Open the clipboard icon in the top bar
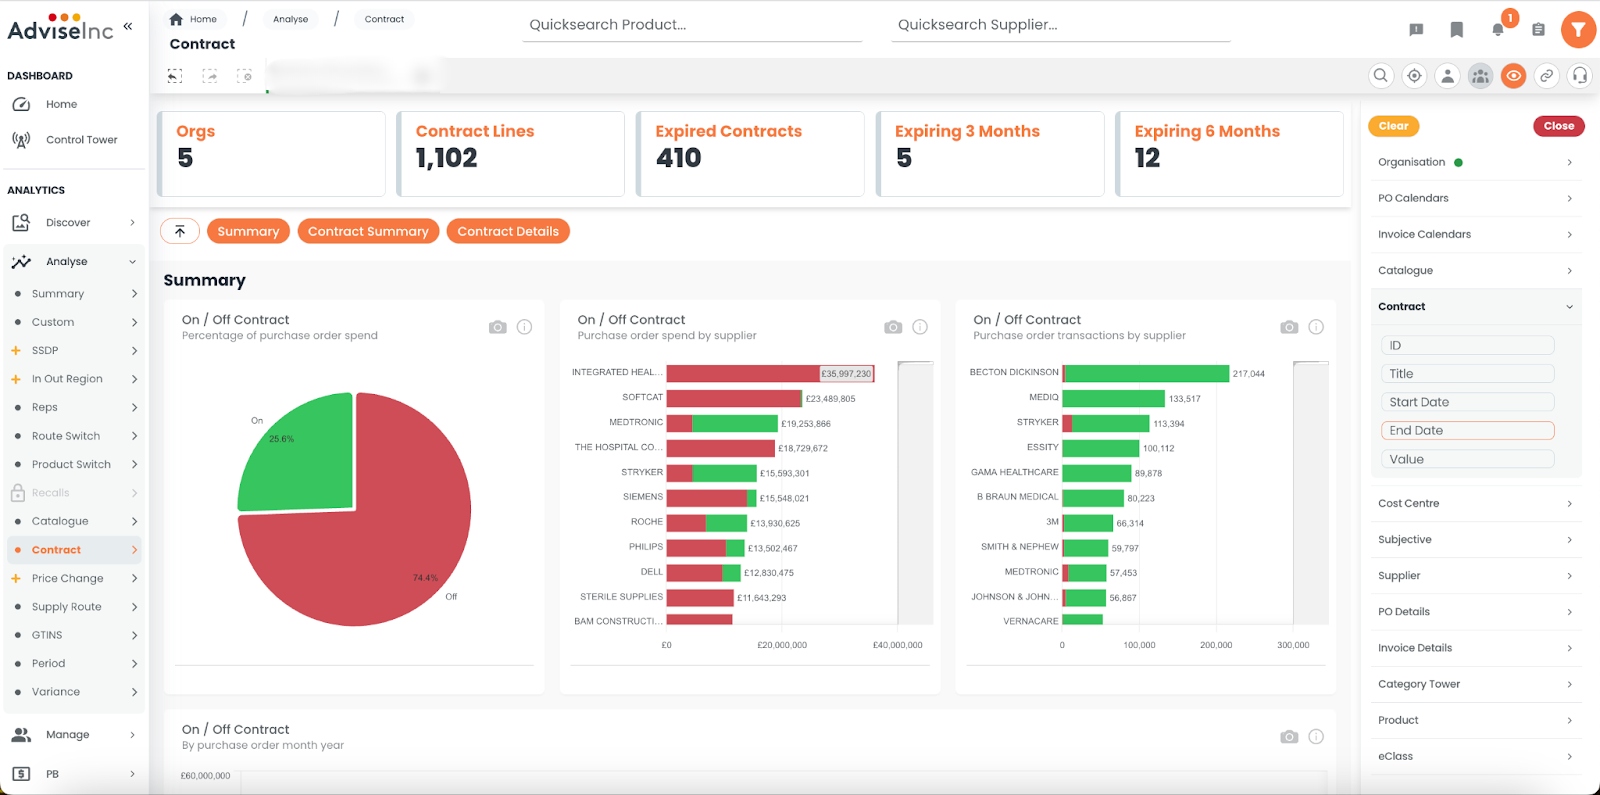Screen dimensions: 1600x795 coord(1538,29)
